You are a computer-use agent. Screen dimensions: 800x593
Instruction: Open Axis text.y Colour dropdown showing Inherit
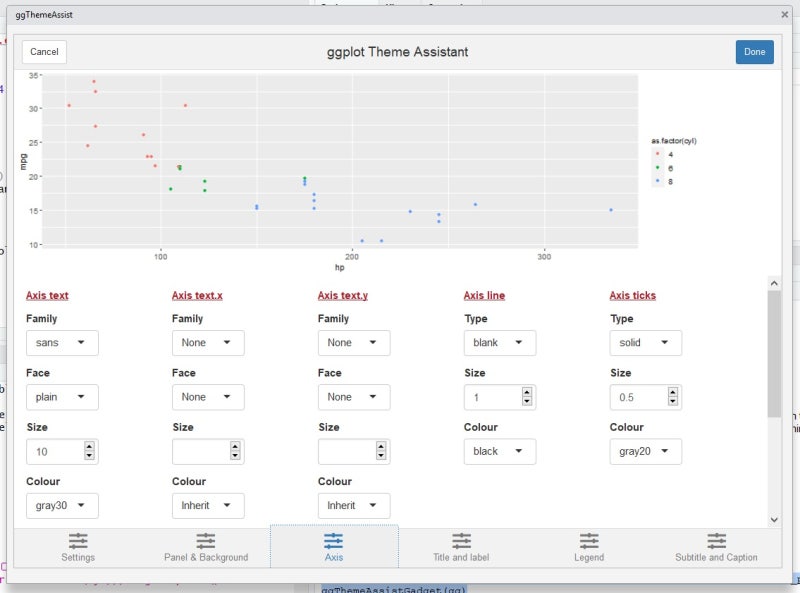[354, 506]
